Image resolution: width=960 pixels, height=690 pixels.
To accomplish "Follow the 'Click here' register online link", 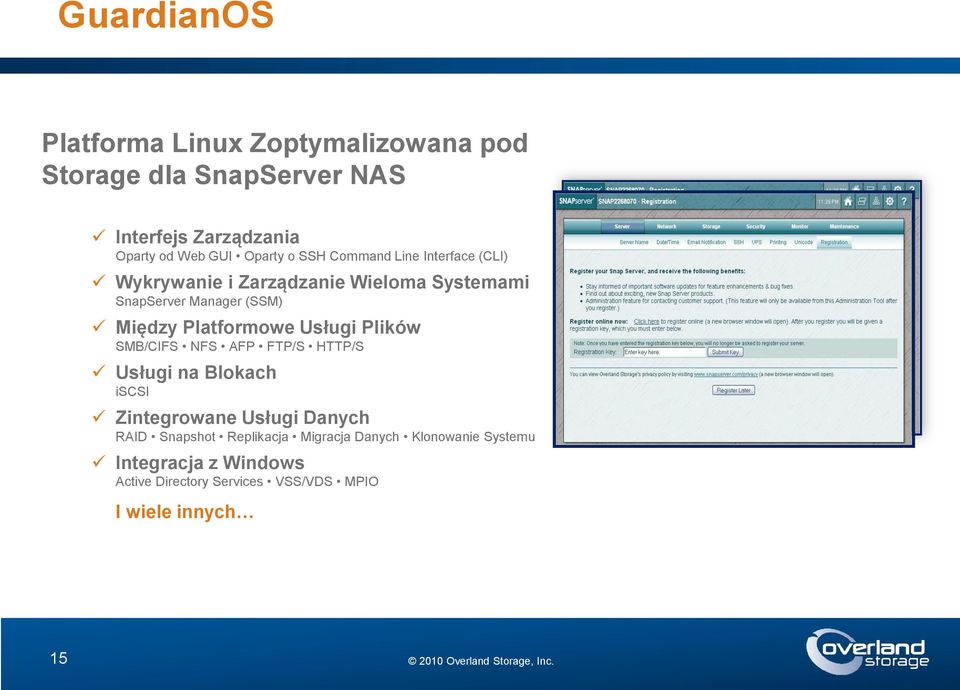I will (647, 321).
